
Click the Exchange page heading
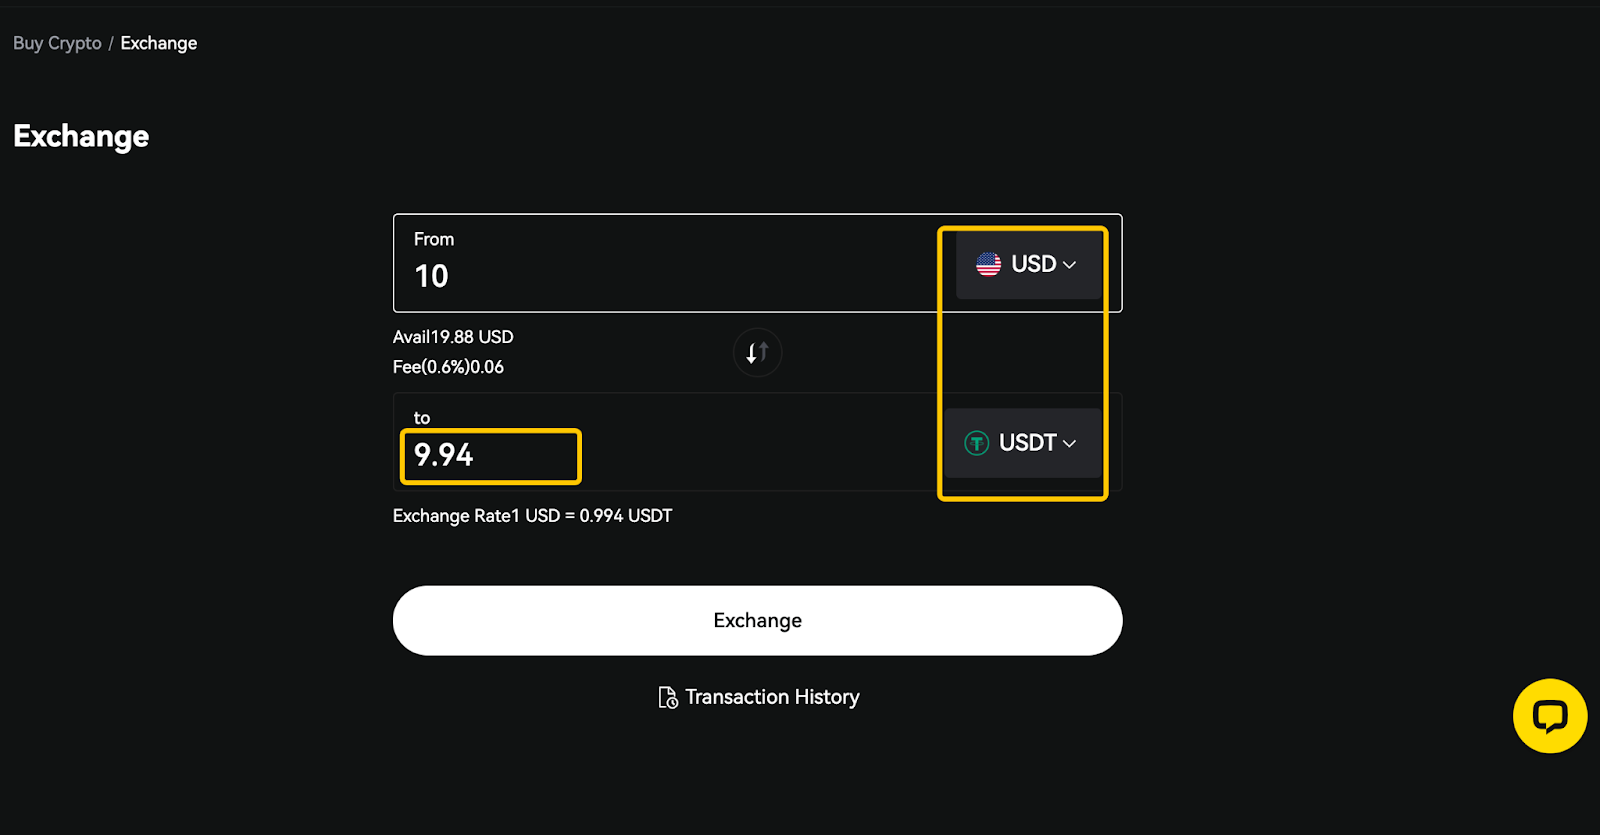(81, 136)
